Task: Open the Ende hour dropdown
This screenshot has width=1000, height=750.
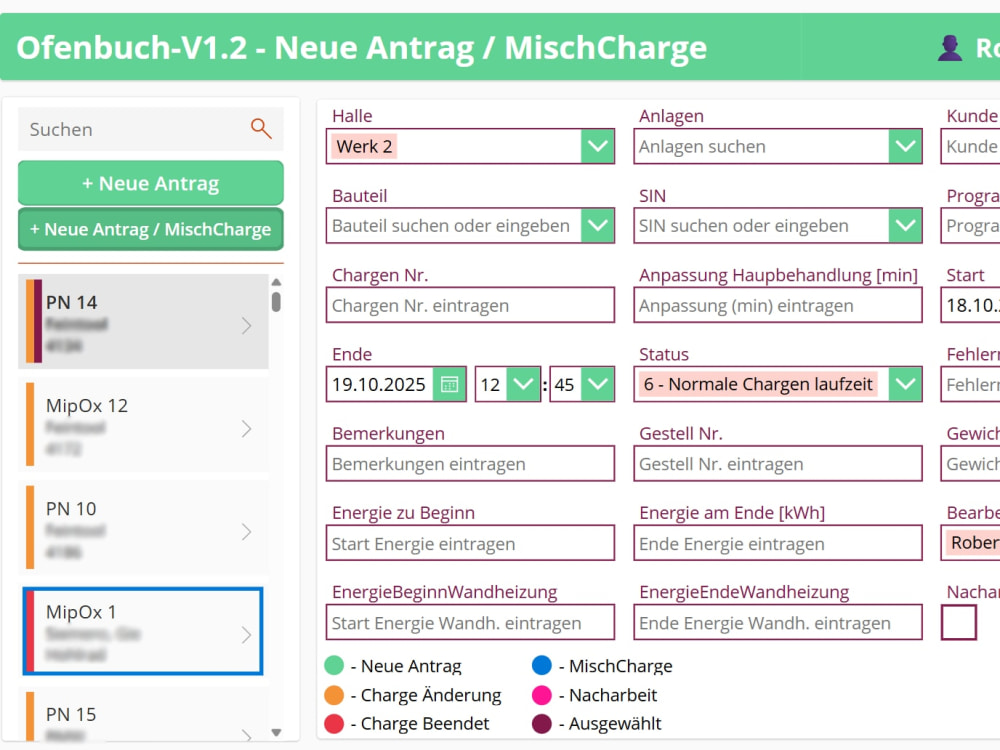Action: pyautogui.click(x=523, y=384)
